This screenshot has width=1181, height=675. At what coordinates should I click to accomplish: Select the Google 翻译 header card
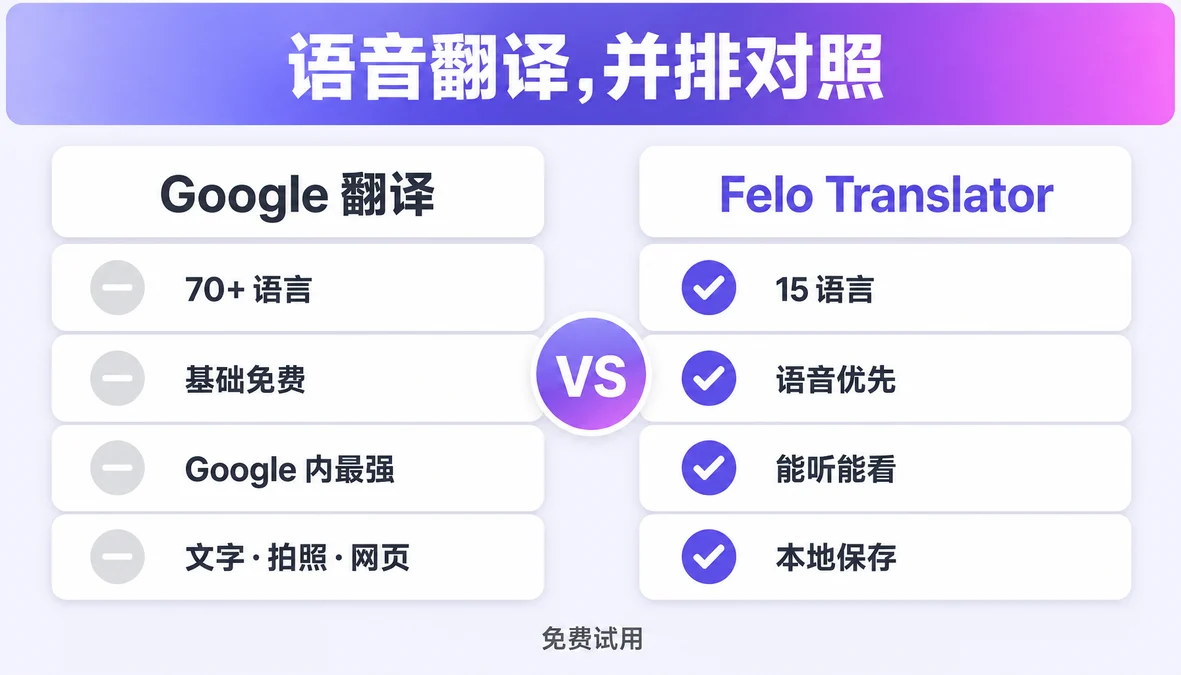coord(298,192)
